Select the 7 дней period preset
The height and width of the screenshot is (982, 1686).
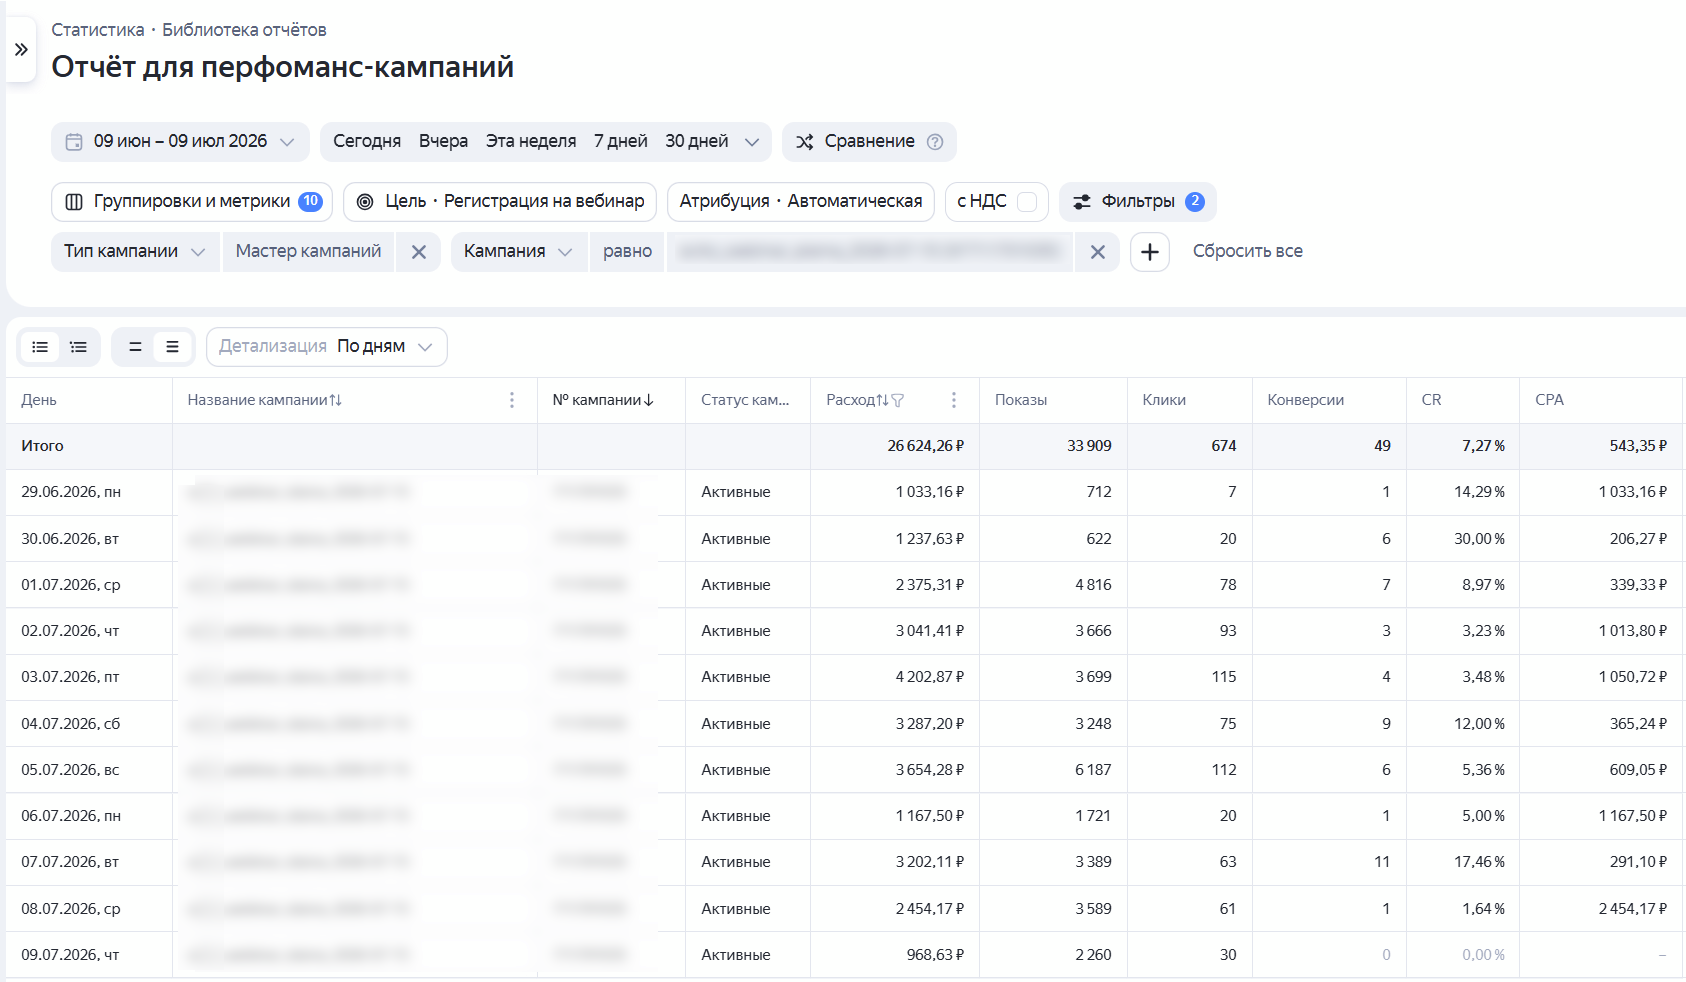(621, 141)
